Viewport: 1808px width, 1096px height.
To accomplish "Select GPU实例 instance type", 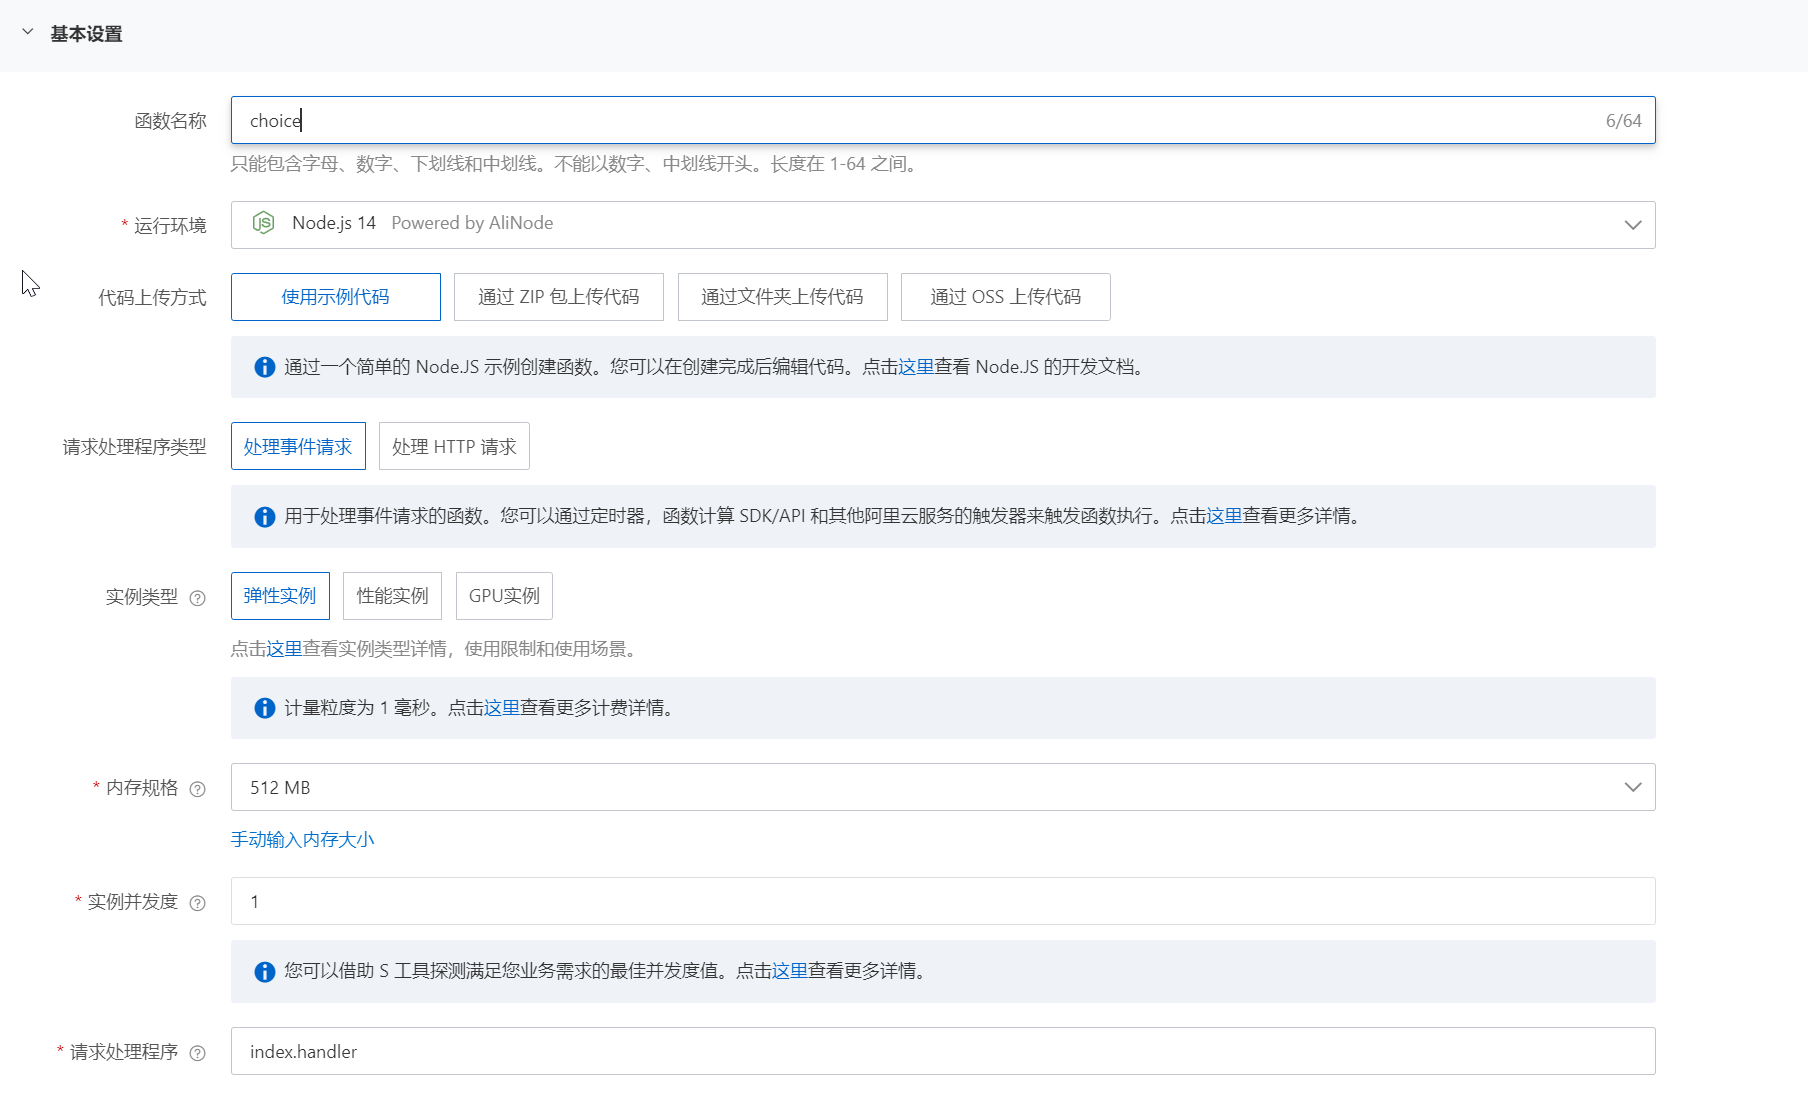I will pyautogui.click(x=504, y=596).
